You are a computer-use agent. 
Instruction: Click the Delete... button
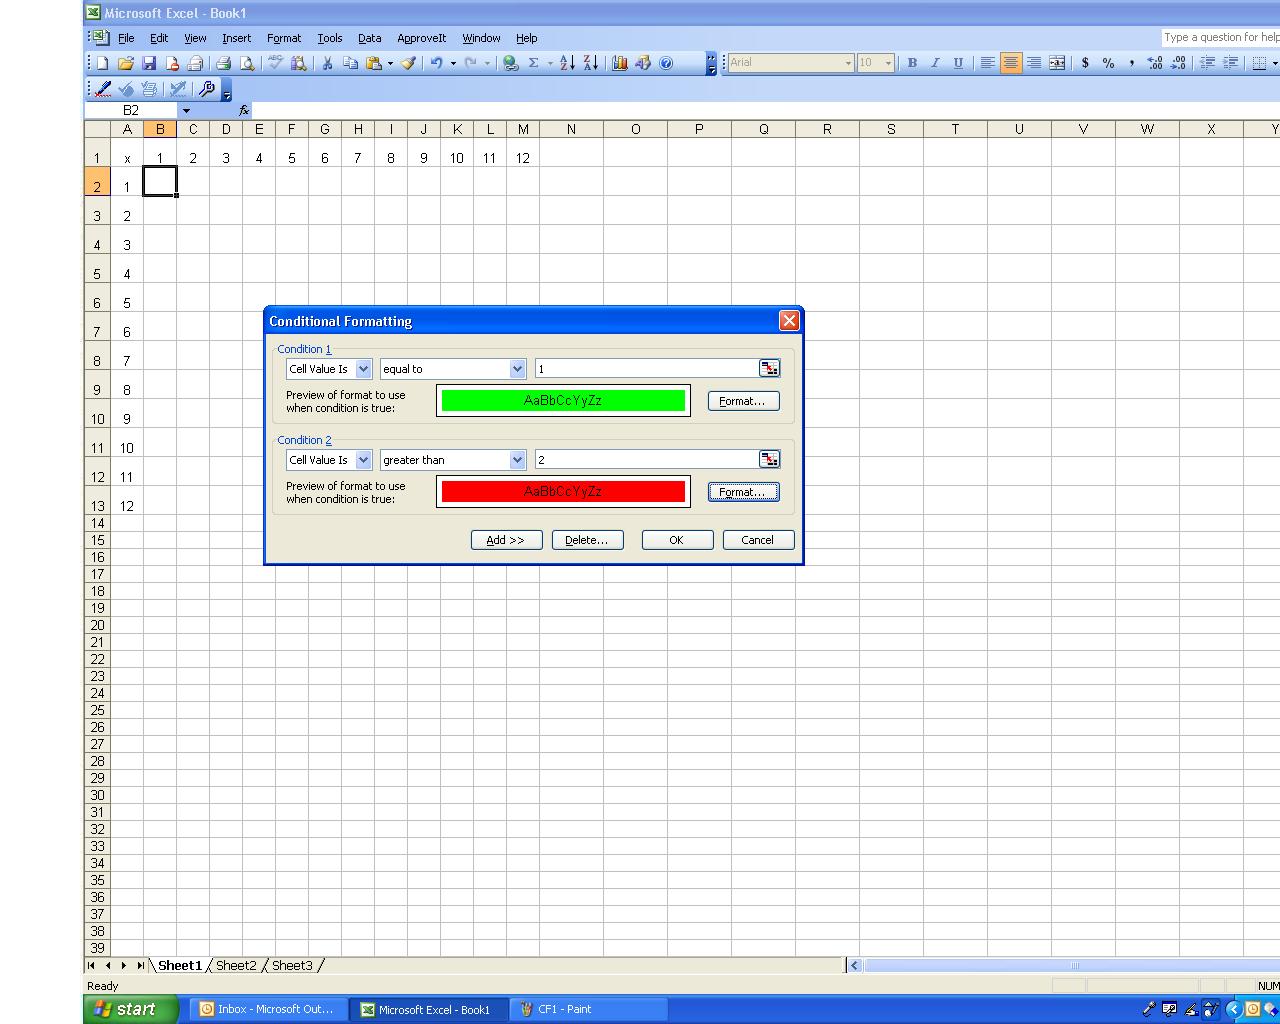pos(587,540)
